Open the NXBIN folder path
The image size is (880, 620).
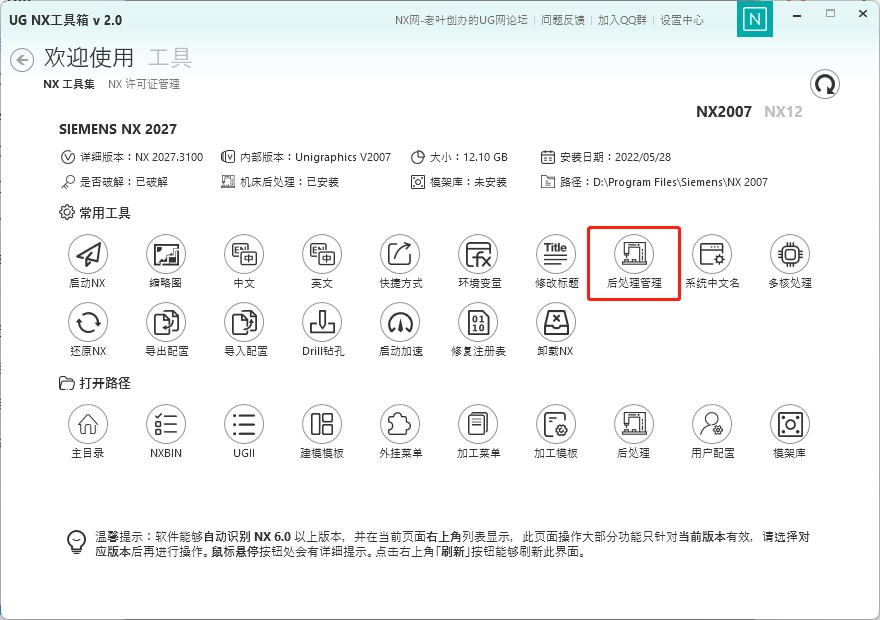pyautogui.click(x=166, y=425)
